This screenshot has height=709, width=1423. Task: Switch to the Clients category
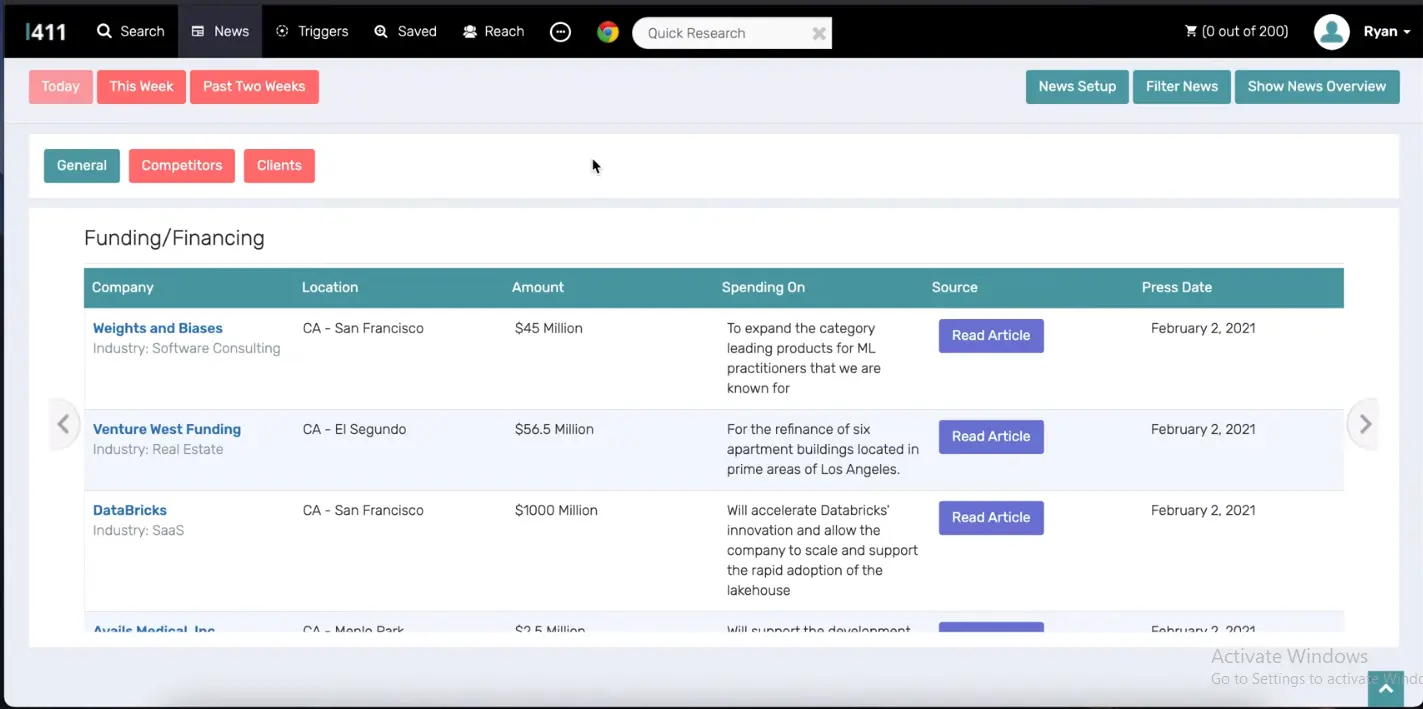pos(279,166)
